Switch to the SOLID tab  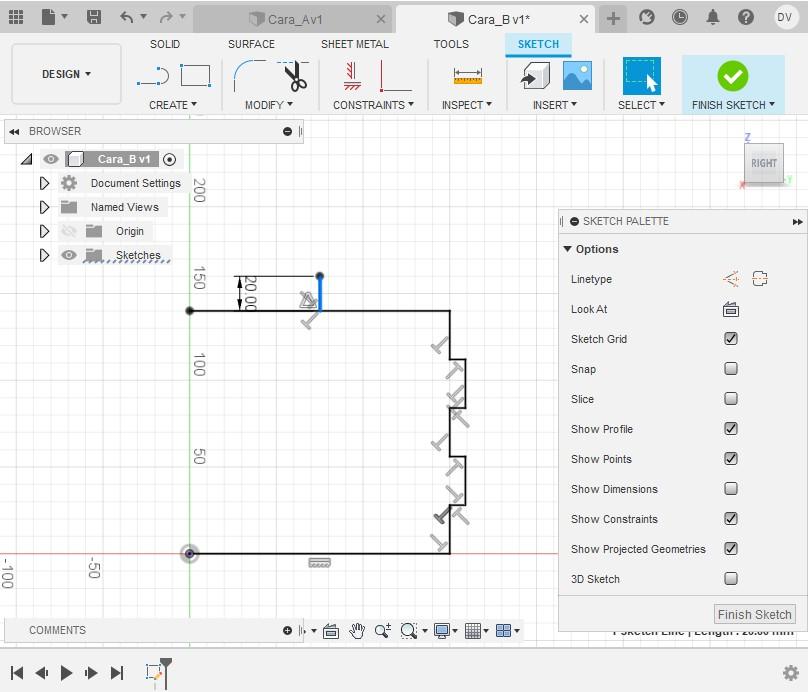click(165, 44)
